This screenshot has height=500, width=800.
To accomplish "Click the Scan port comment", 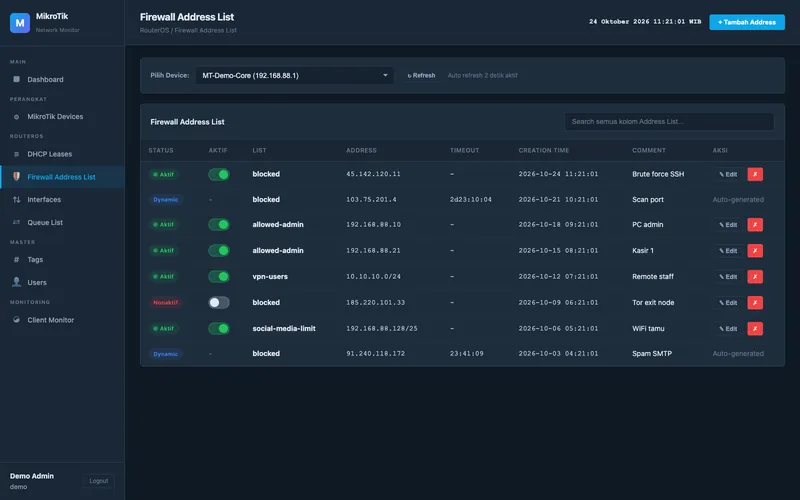I will tap(647, 199).
